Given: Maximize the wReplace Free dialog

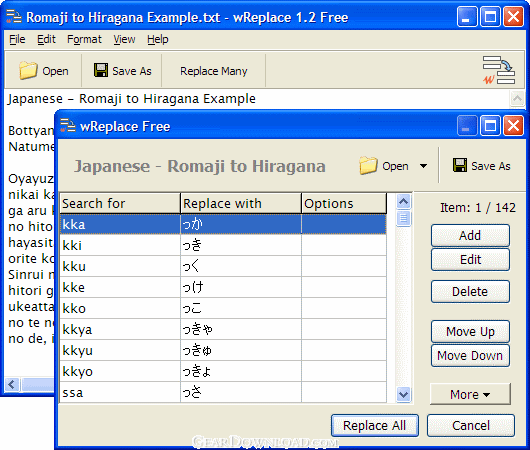Looking at the screenshot, I should [490, 126].
